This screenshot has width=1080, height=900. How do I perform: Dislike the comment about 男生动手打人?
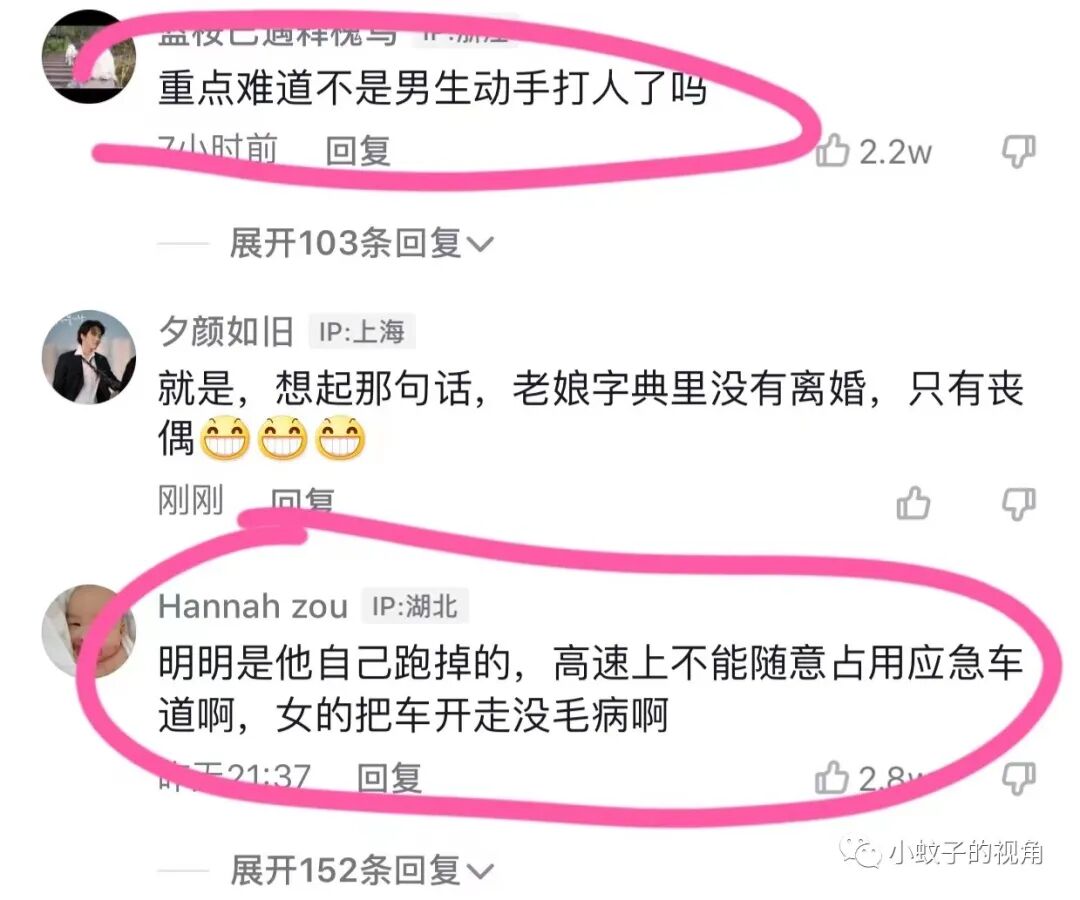pyautogui.click(x=1018, y=151)
